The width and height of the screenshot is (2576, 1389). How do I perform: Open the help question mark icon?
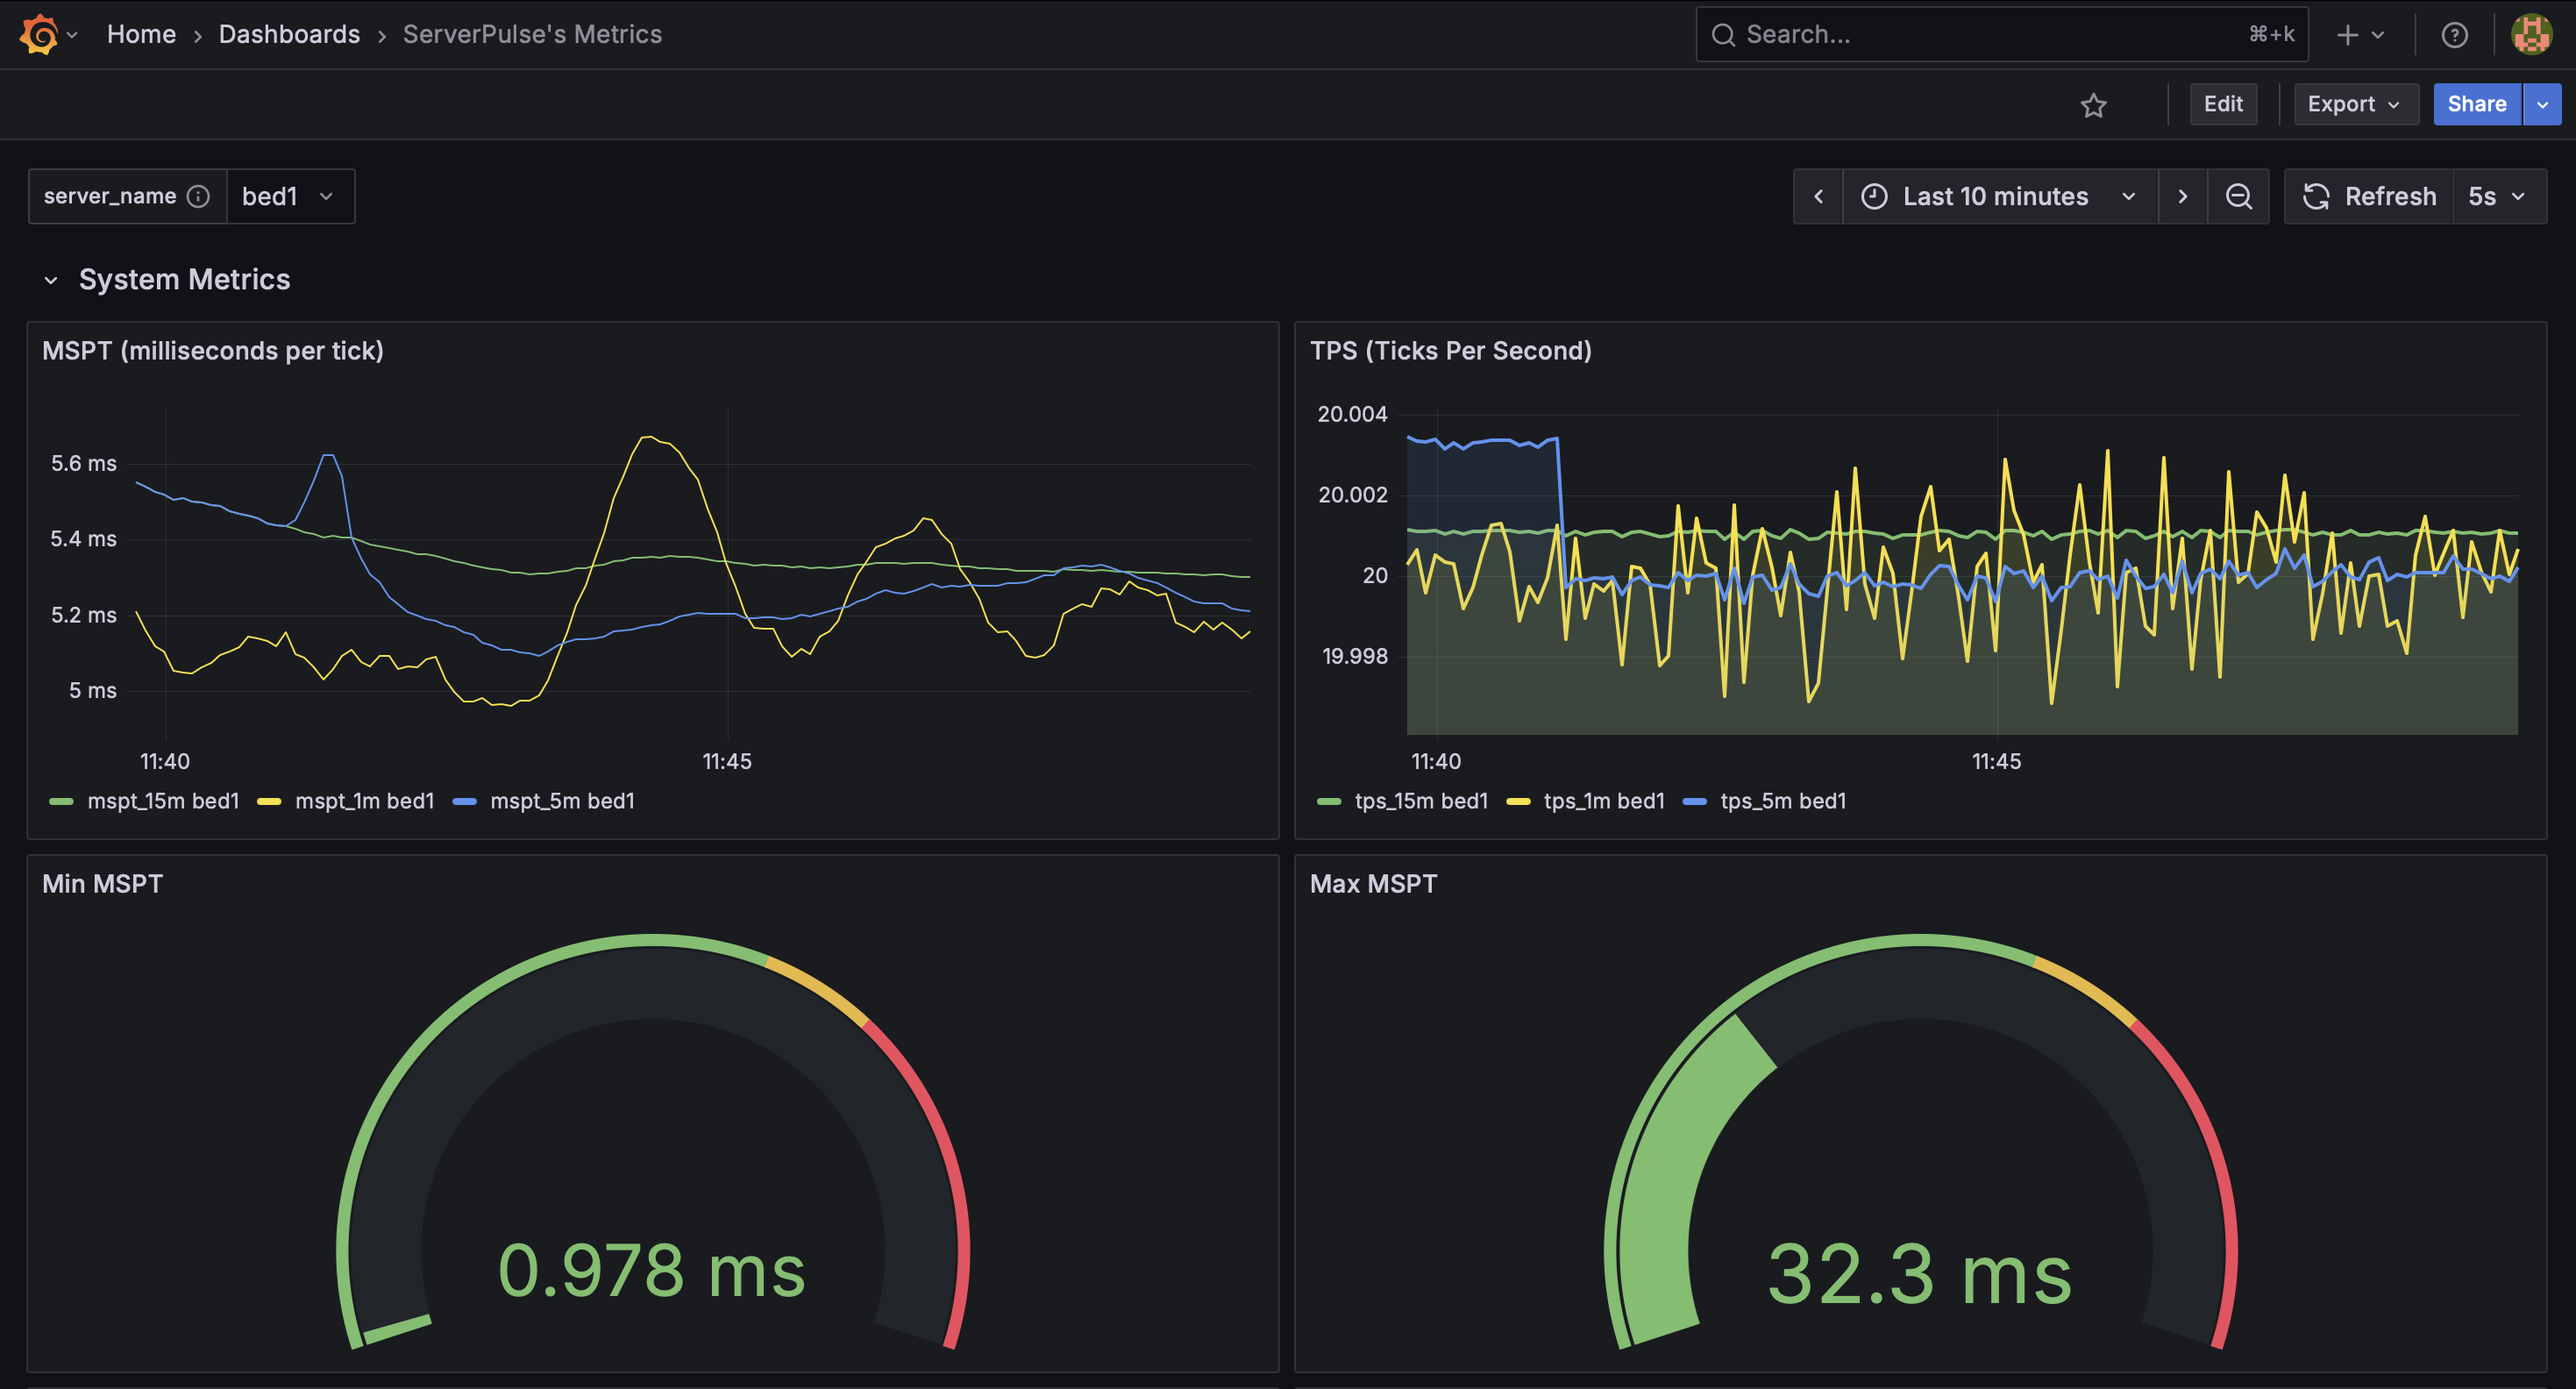pos(2453,35)
